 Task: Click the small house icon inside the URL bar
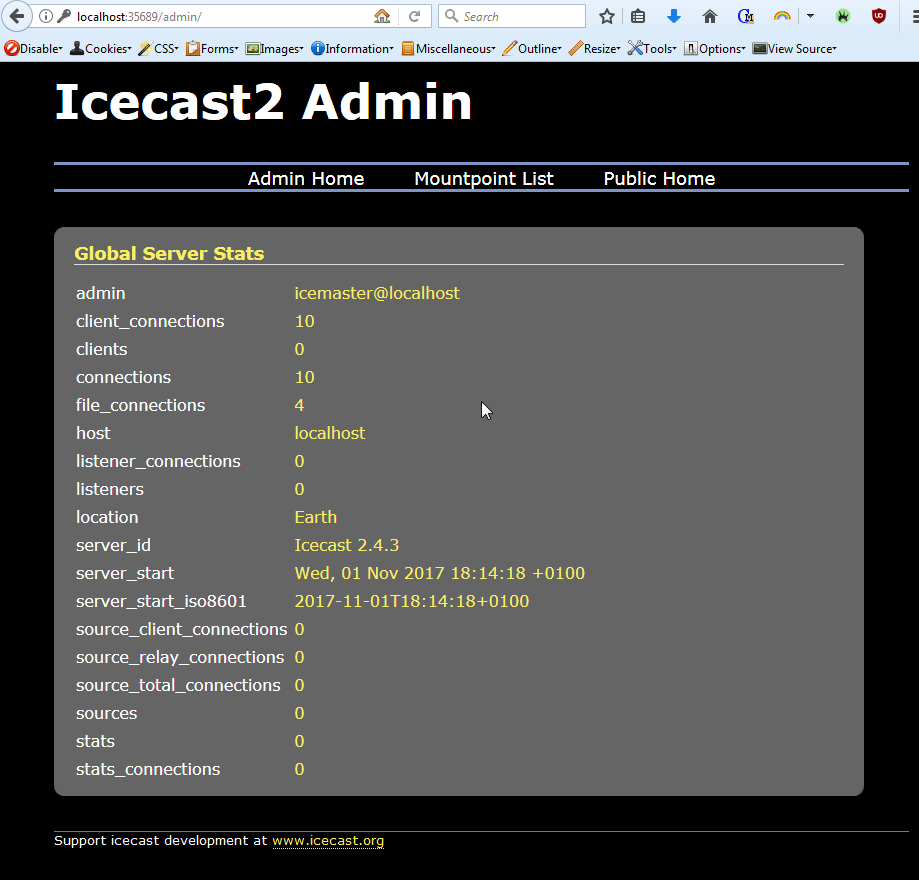(x=382, y=16)
